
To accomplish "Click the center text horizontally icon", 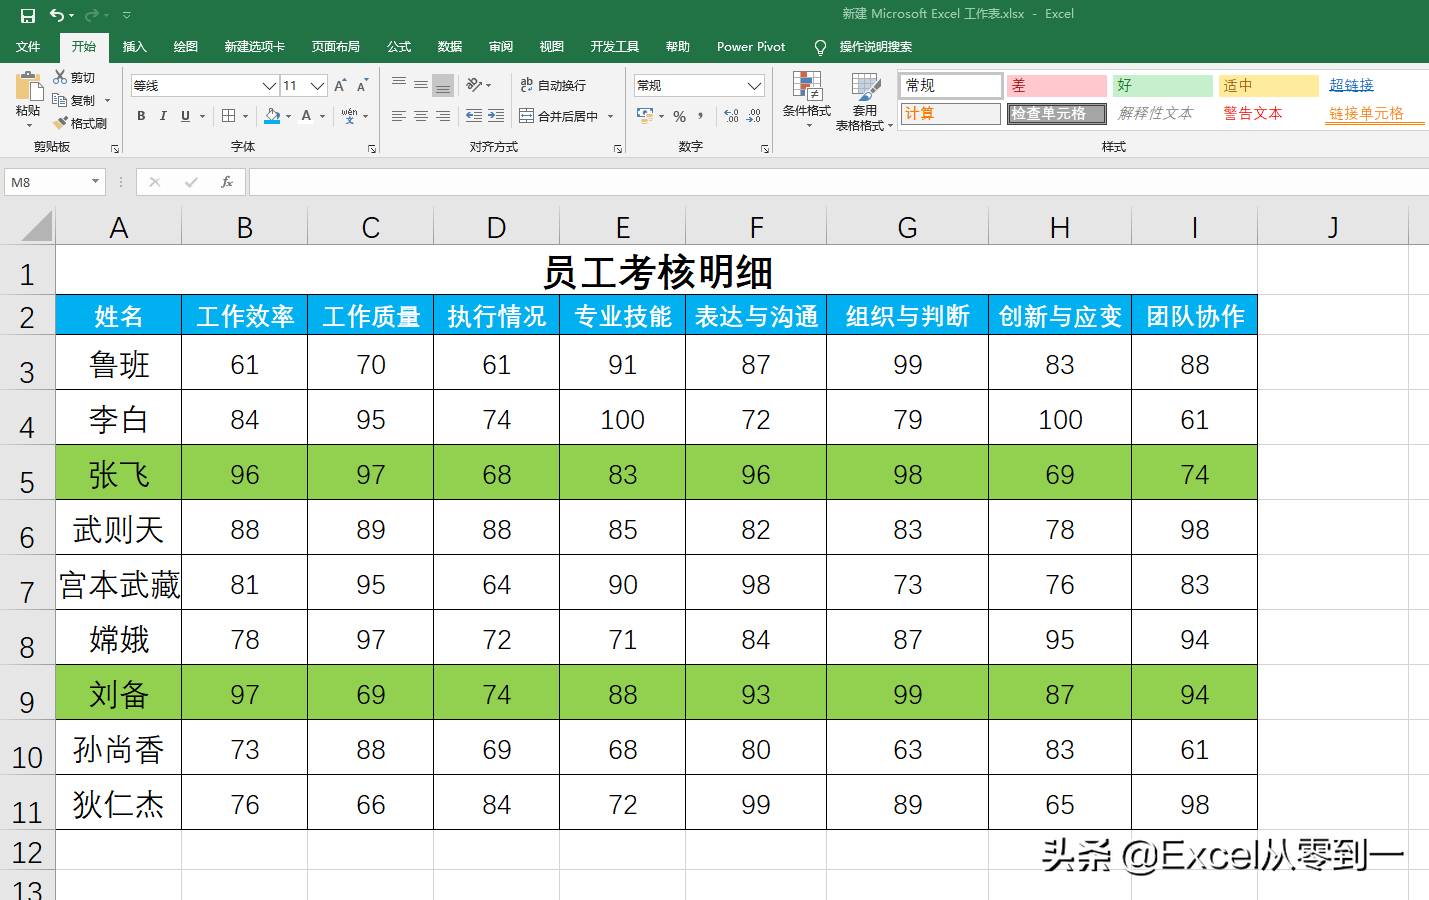I will click(421, 116).
